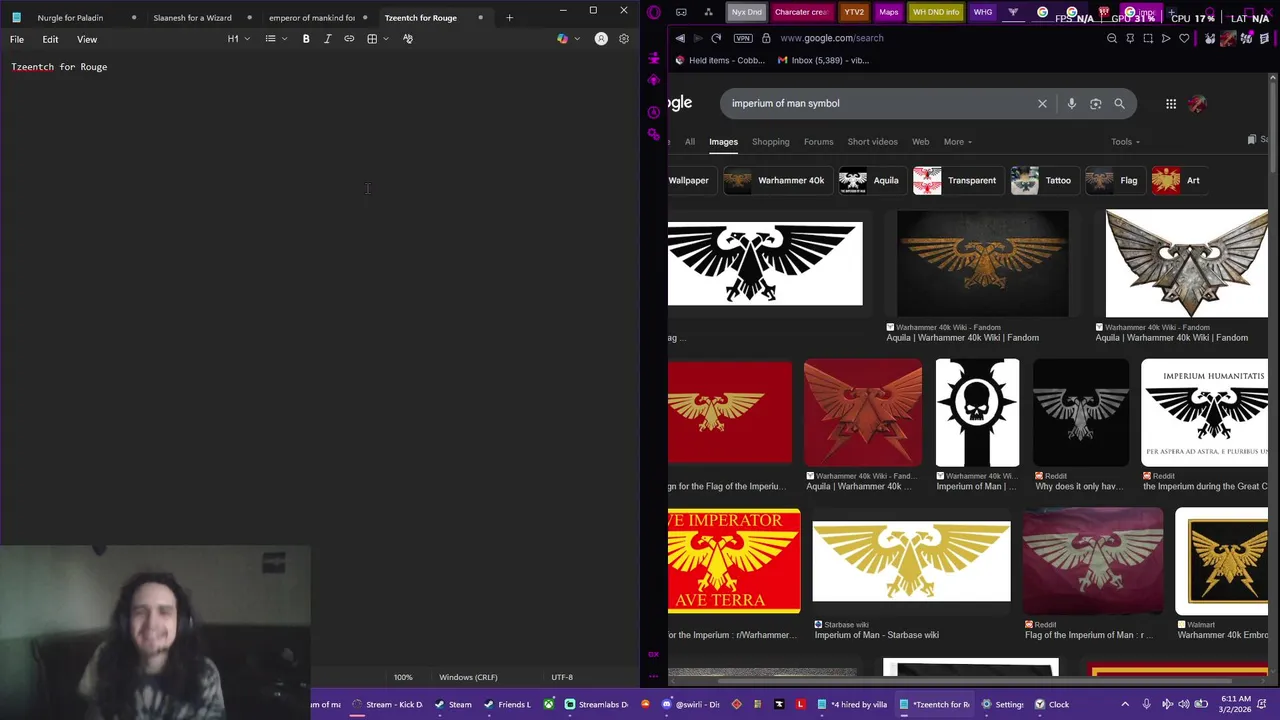Open Google image search Tools
Image resolution: width=1280 pixels, height=720 pixels.
pyautogui.click(x=1125, y=142)
